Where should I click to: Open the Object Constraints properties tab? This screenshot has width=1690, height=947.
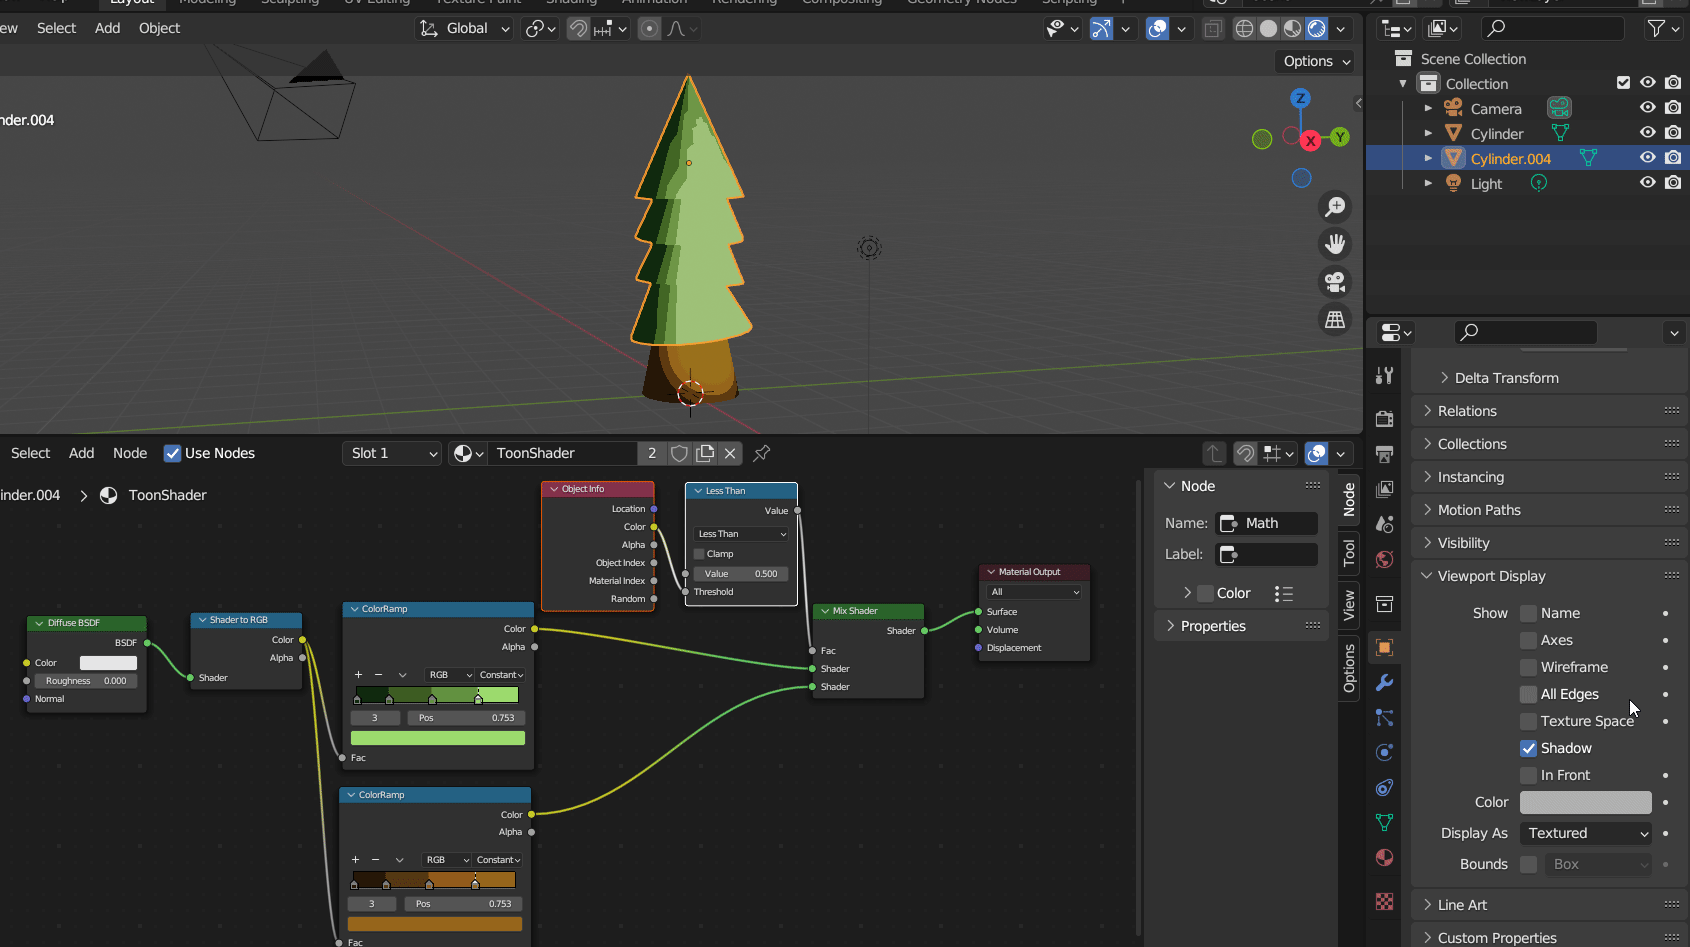click(x=1384, y=788)
